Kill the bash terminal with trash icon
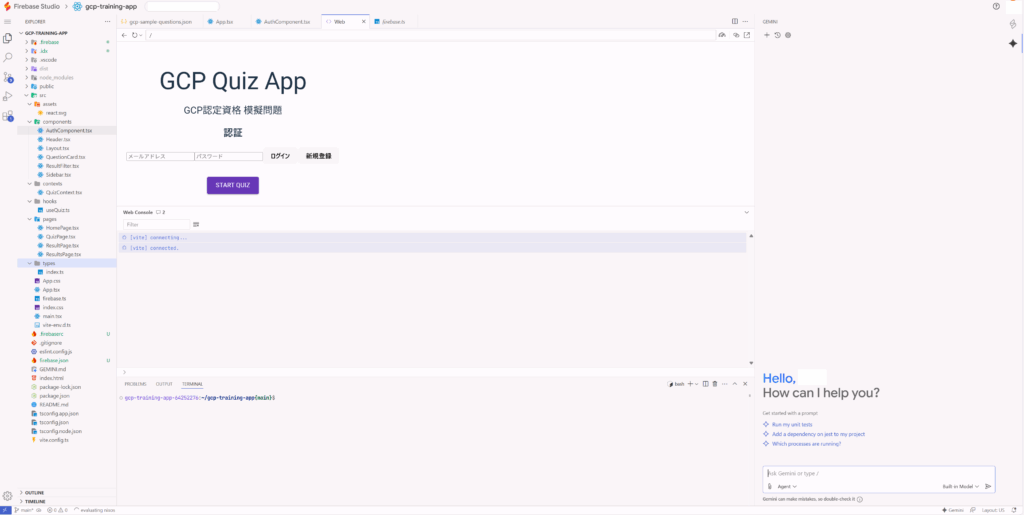 [x=714, y=384]
